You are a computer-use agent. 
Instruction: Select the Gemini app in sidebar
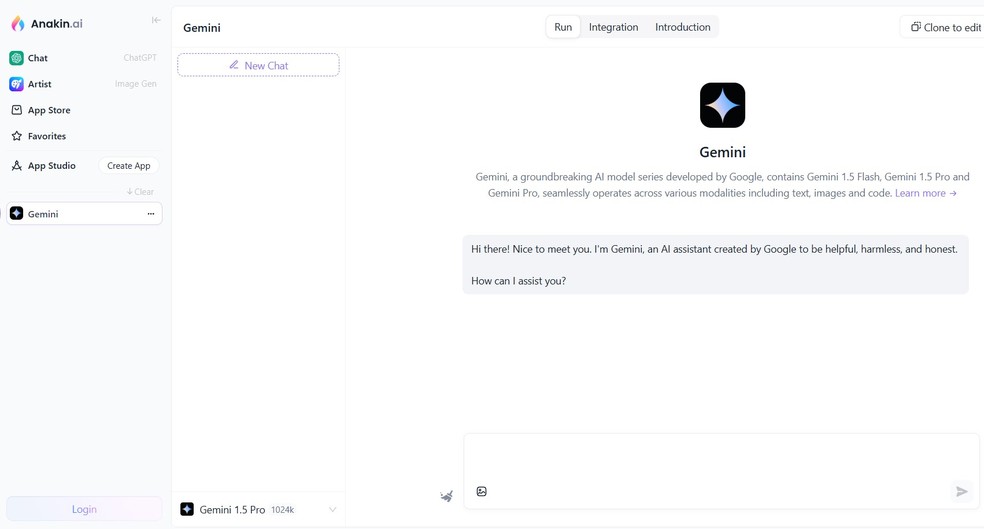tap(84, 213)
